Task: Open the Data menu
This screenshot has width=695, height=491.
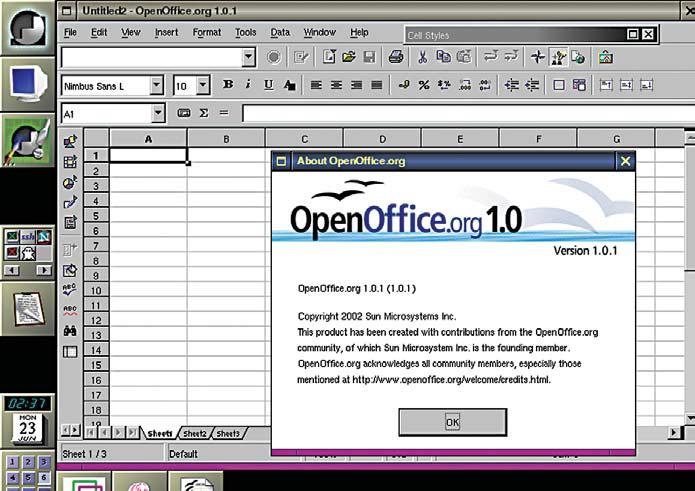Action: pyautogui.click(x=280, y=32)
